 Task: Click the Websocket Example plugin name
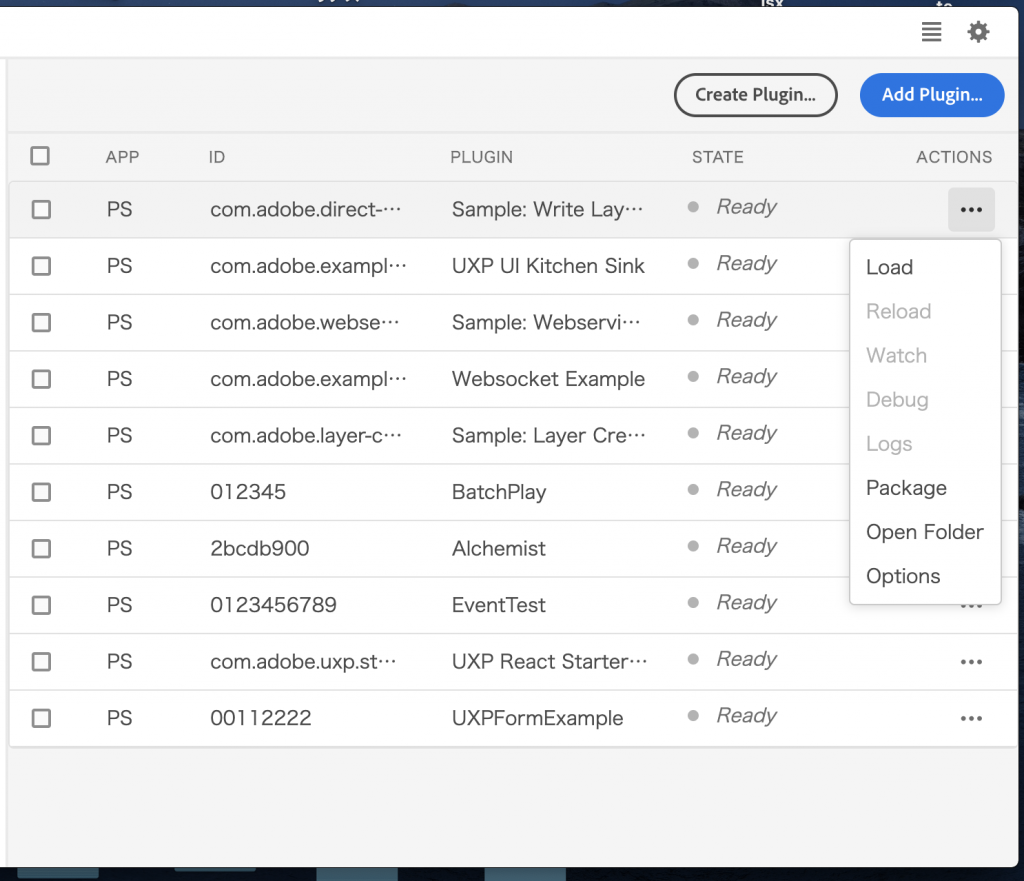[548, 379]
